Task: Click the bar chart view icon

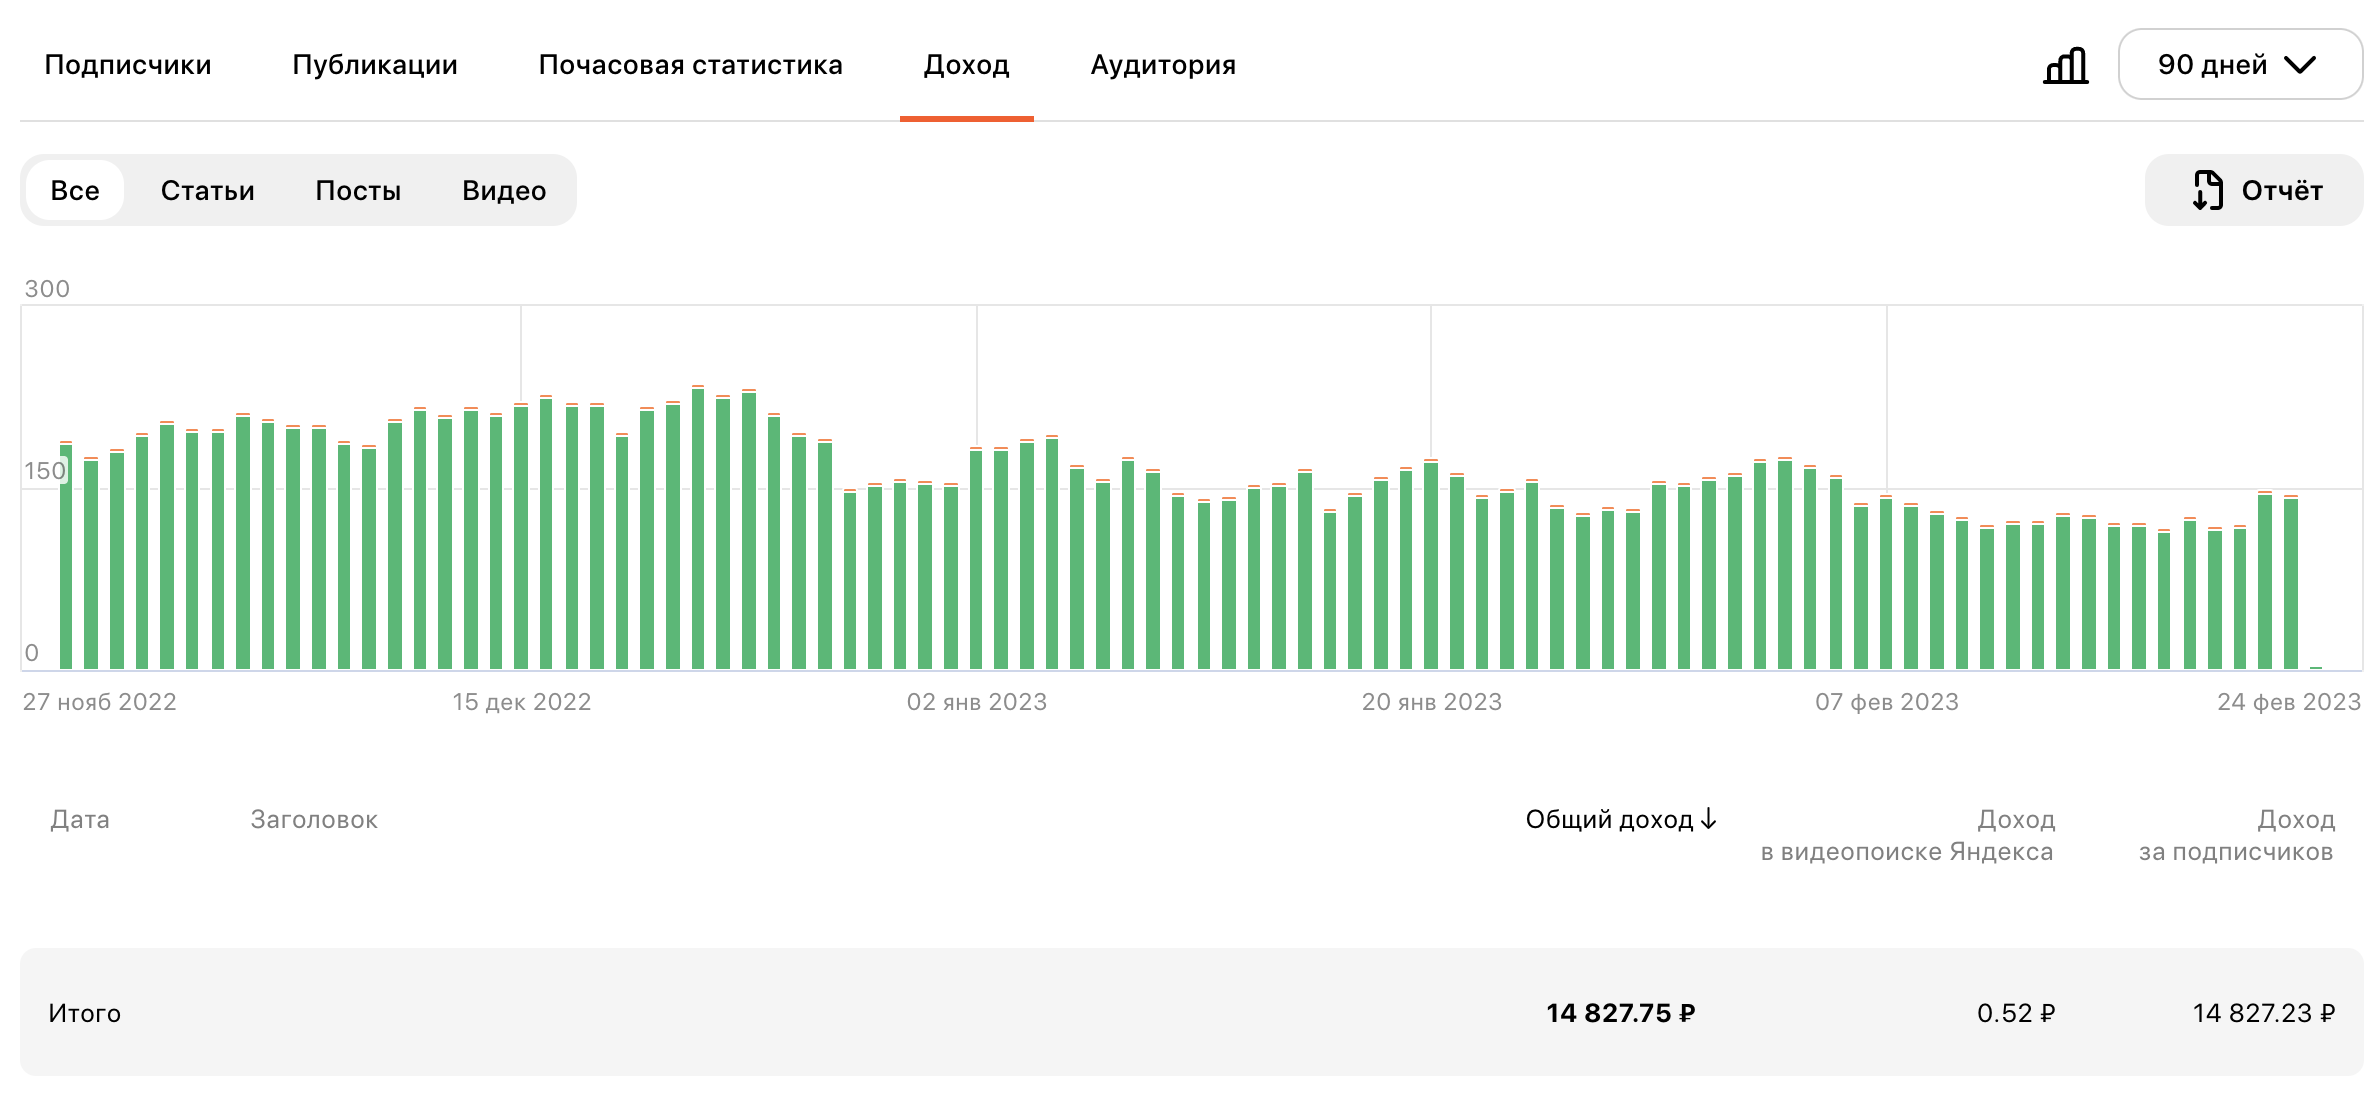Action: (2065, 66)
